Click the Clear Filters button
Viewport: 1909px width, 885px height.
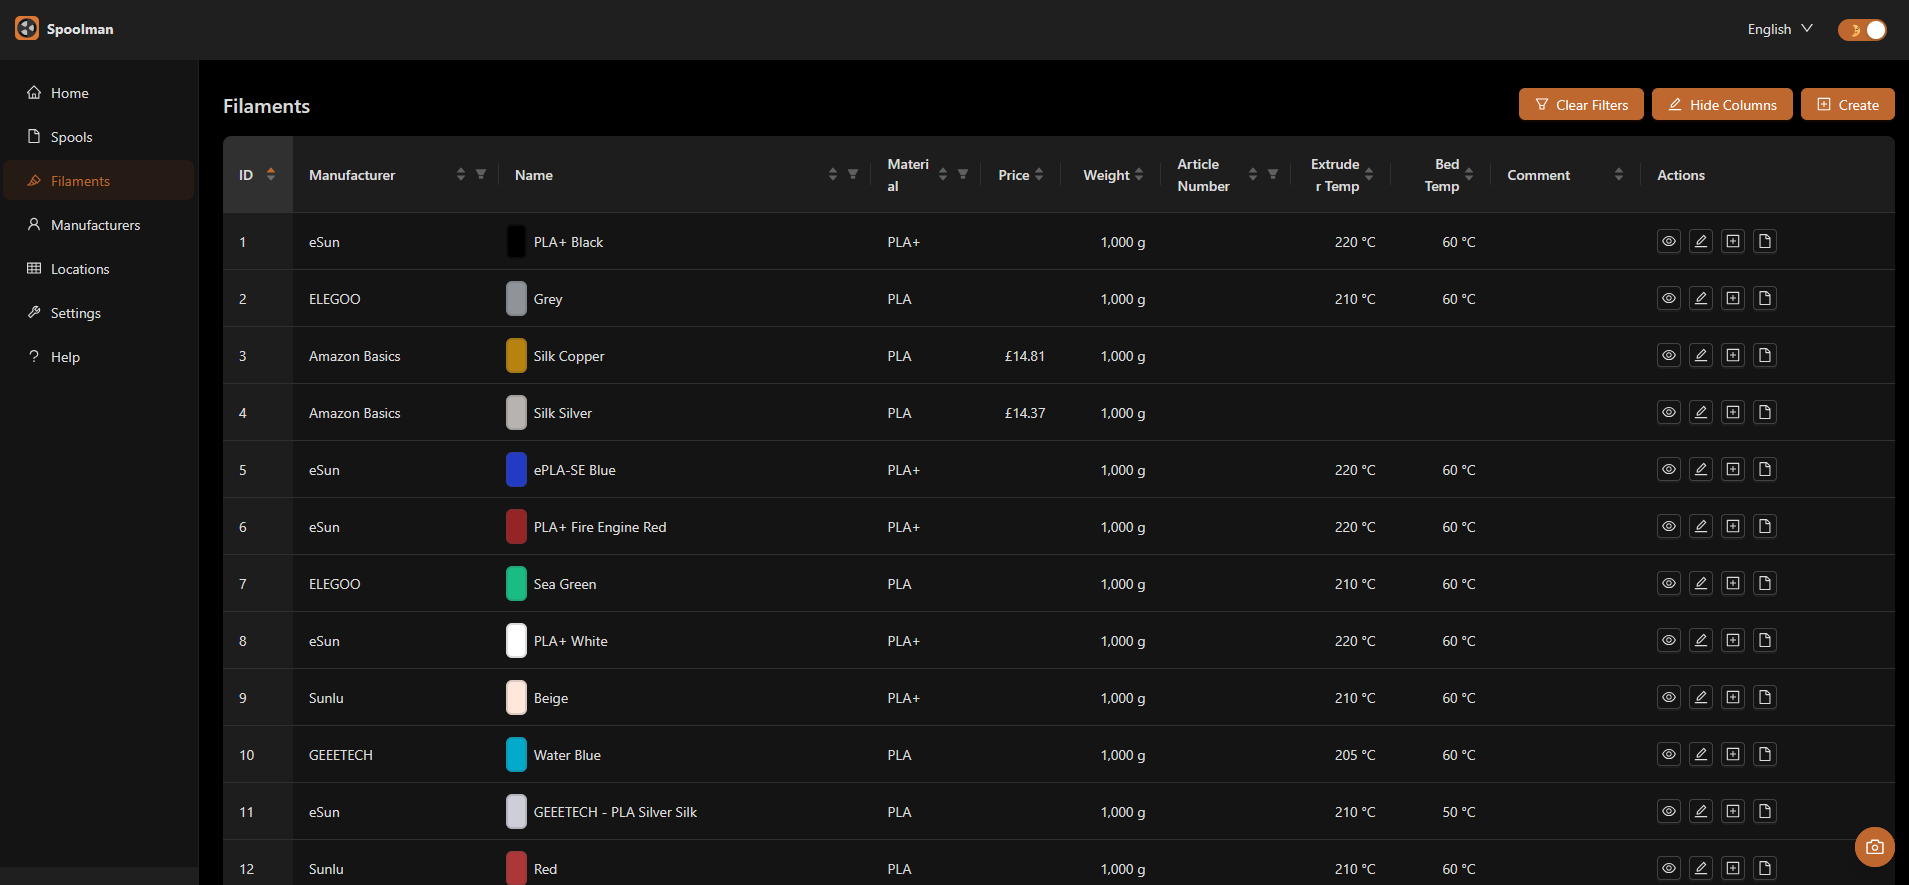pyautogui.click(x=1580, y=105)
